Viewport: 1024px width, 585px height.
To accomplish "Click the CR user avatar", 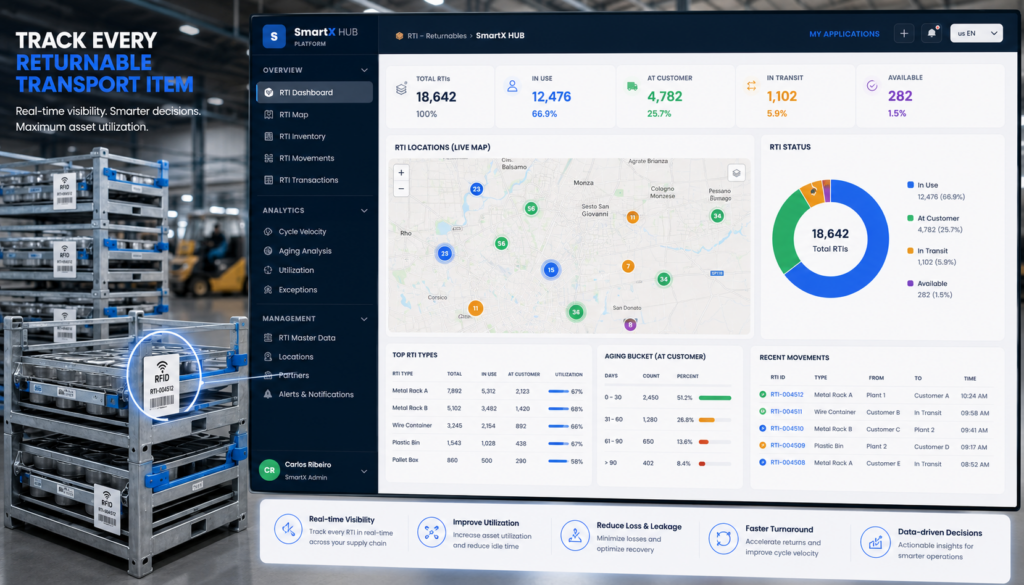I will coord(269,470).
